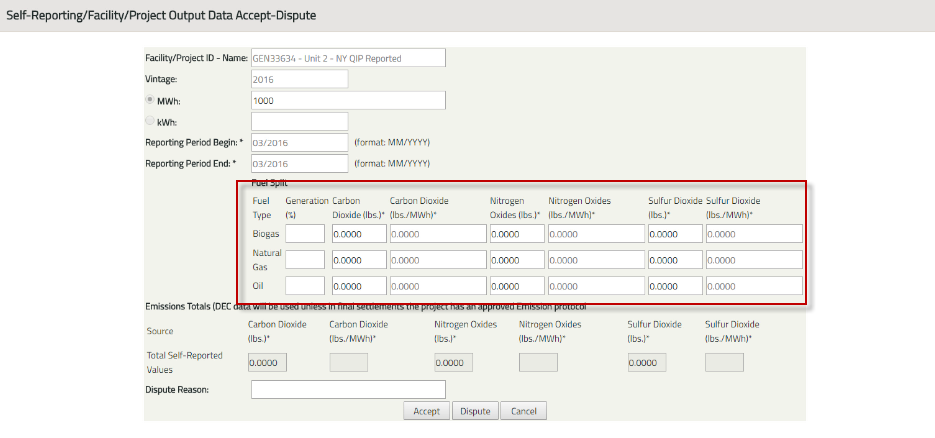The height and width of the screenshot is (438, 935).
Task: Click Biogas Sulfur Dioxide lbs/MWh field
Action: (x=754, y=234)
